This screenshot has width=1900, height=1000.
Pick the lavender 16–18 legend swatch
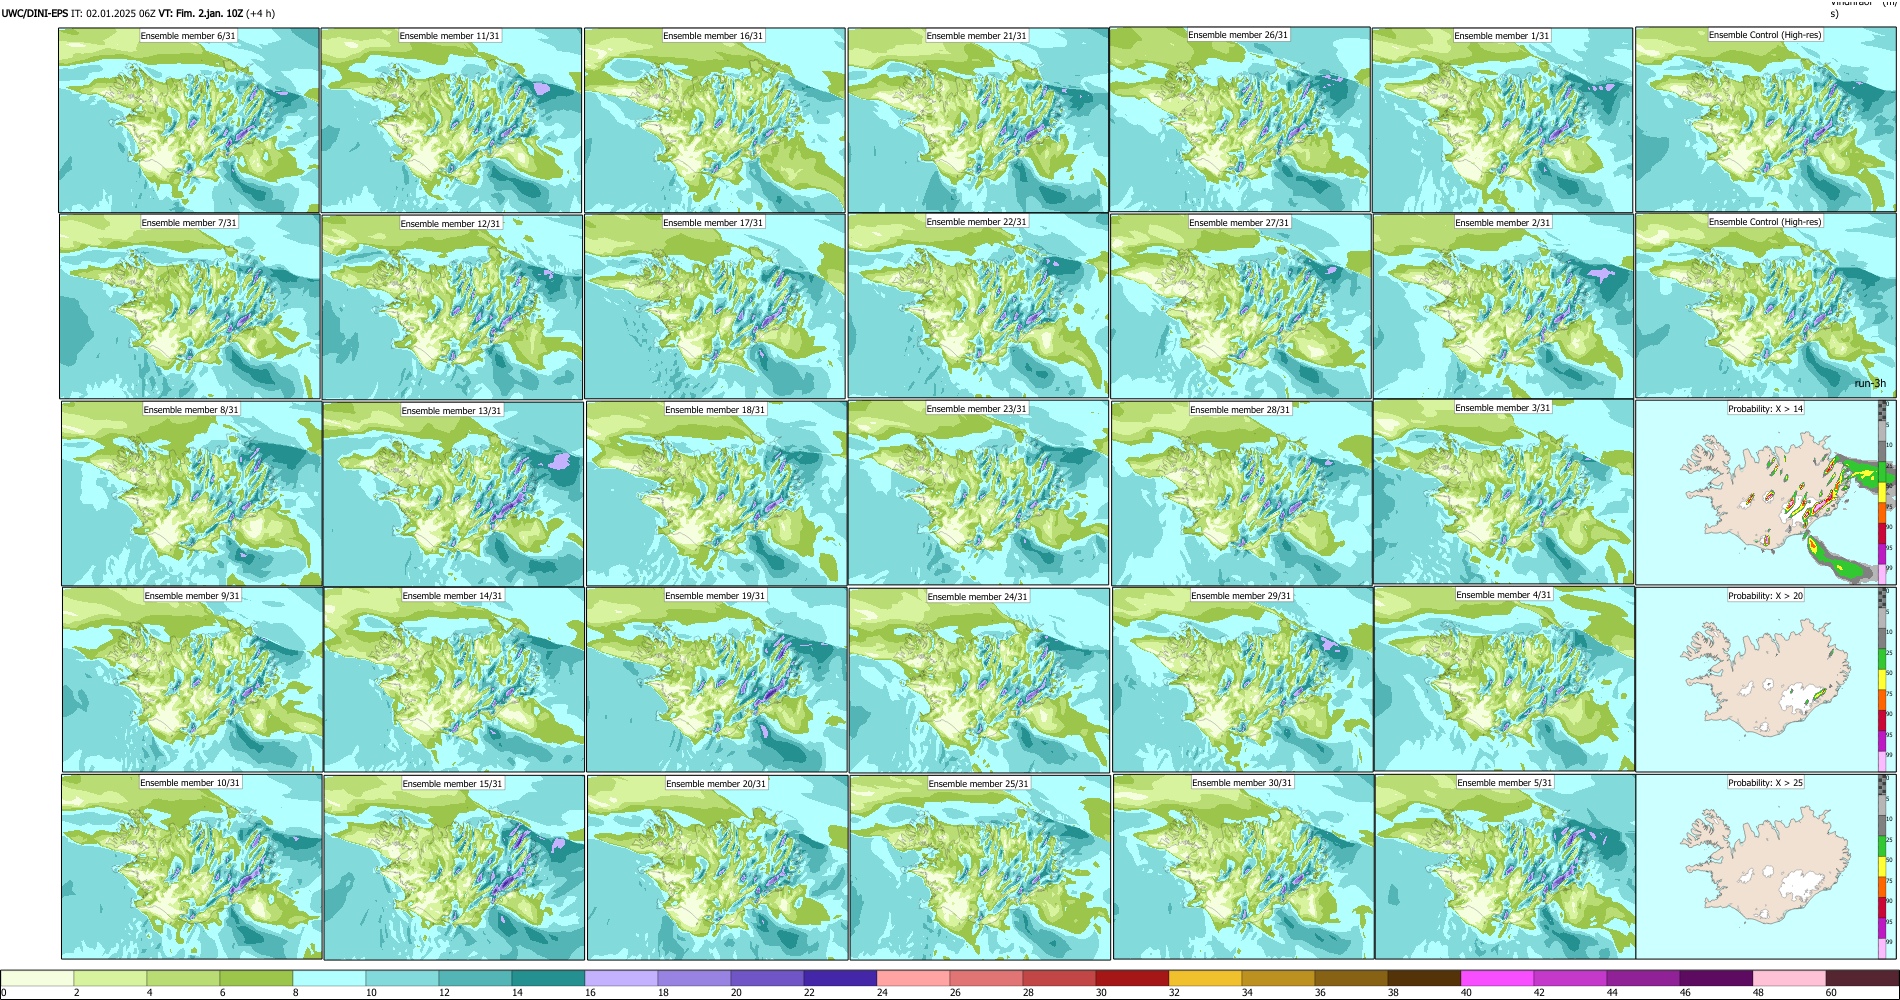pyautogui.click(x=621, y=979)
